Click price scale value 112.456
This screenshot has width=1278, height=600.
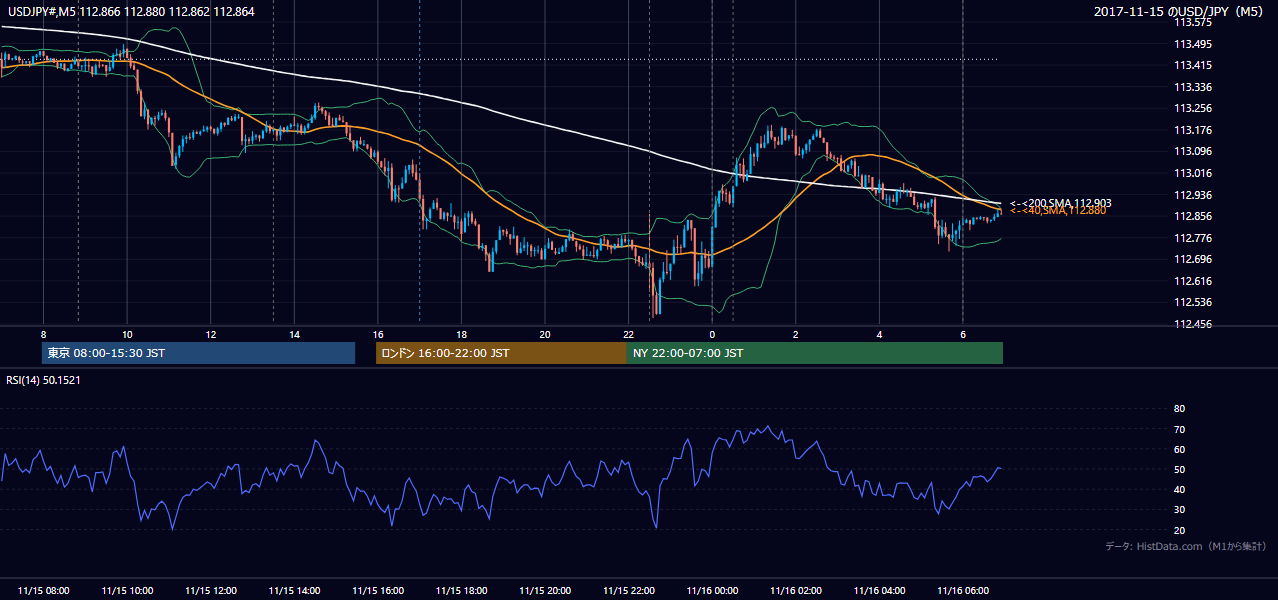(x=1193, y=324)
